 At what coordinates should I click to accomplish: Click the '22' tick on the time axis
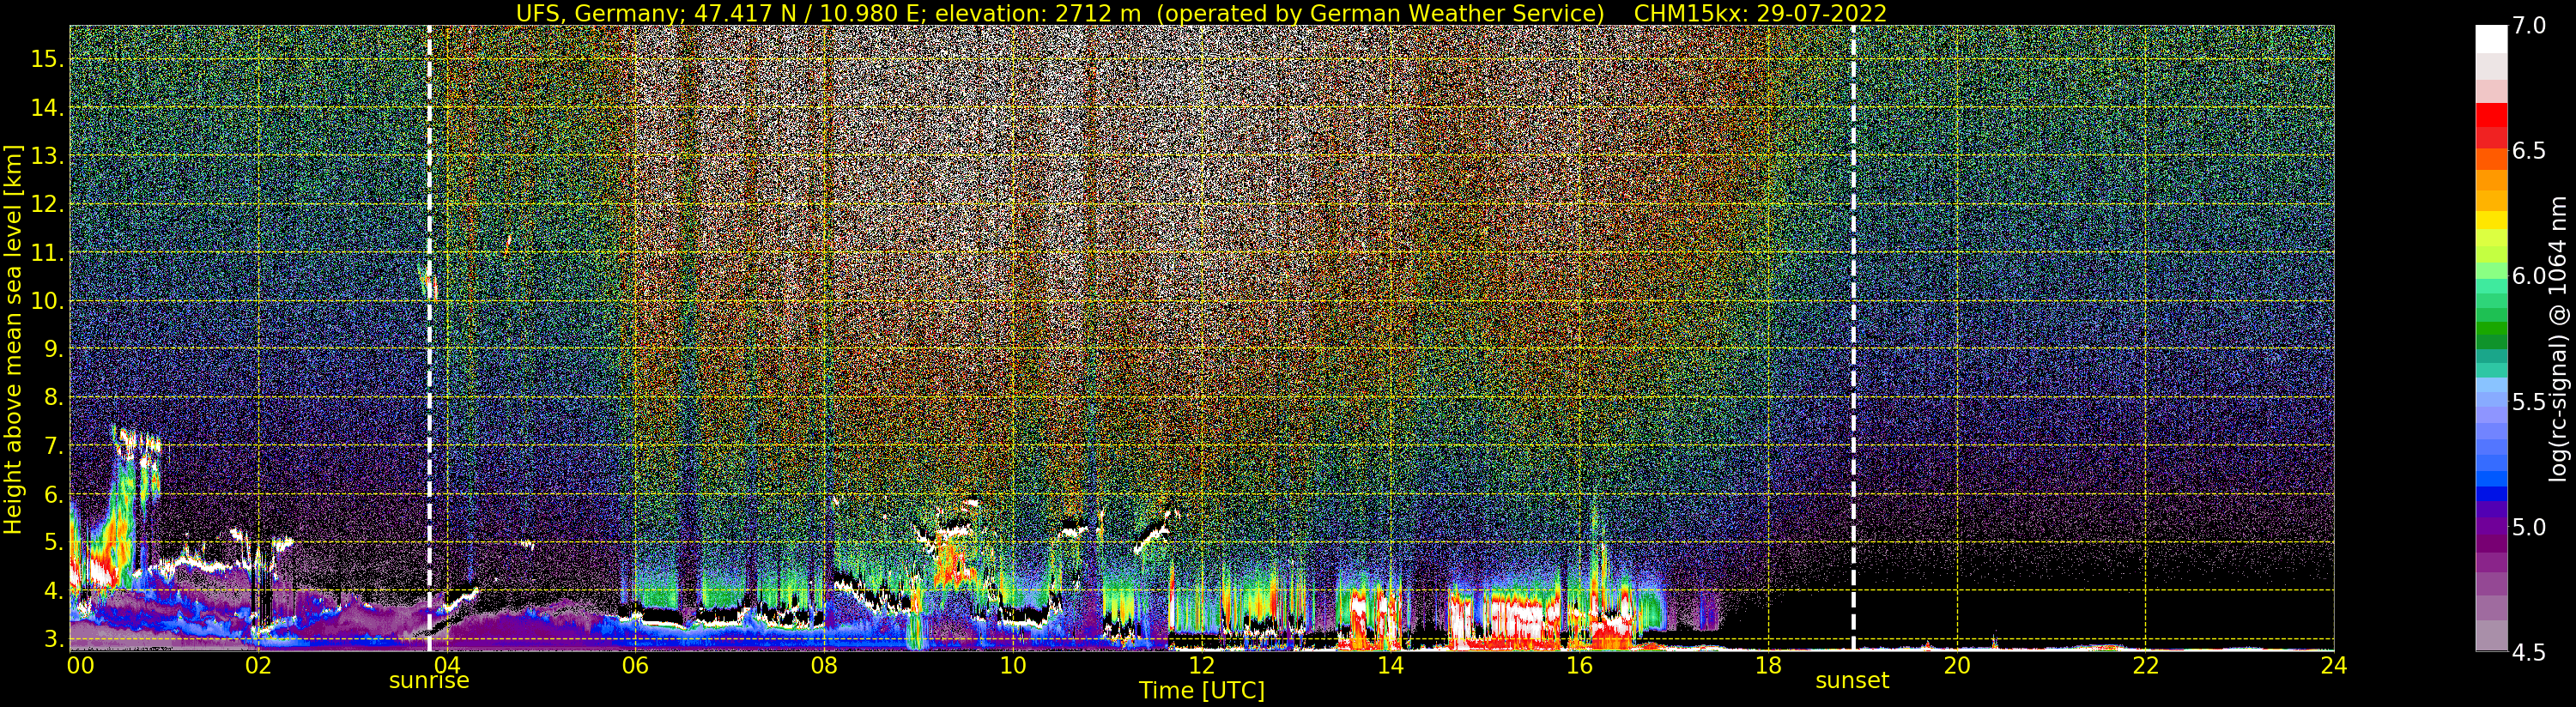click(x=2145, y=665)
